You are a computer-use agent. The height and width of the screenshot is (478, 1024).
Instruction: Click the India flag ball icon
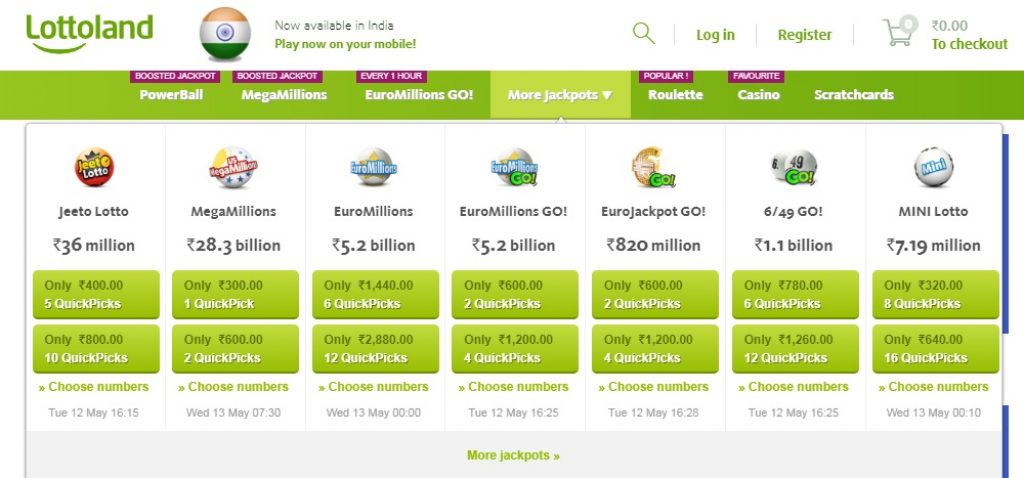225,34
